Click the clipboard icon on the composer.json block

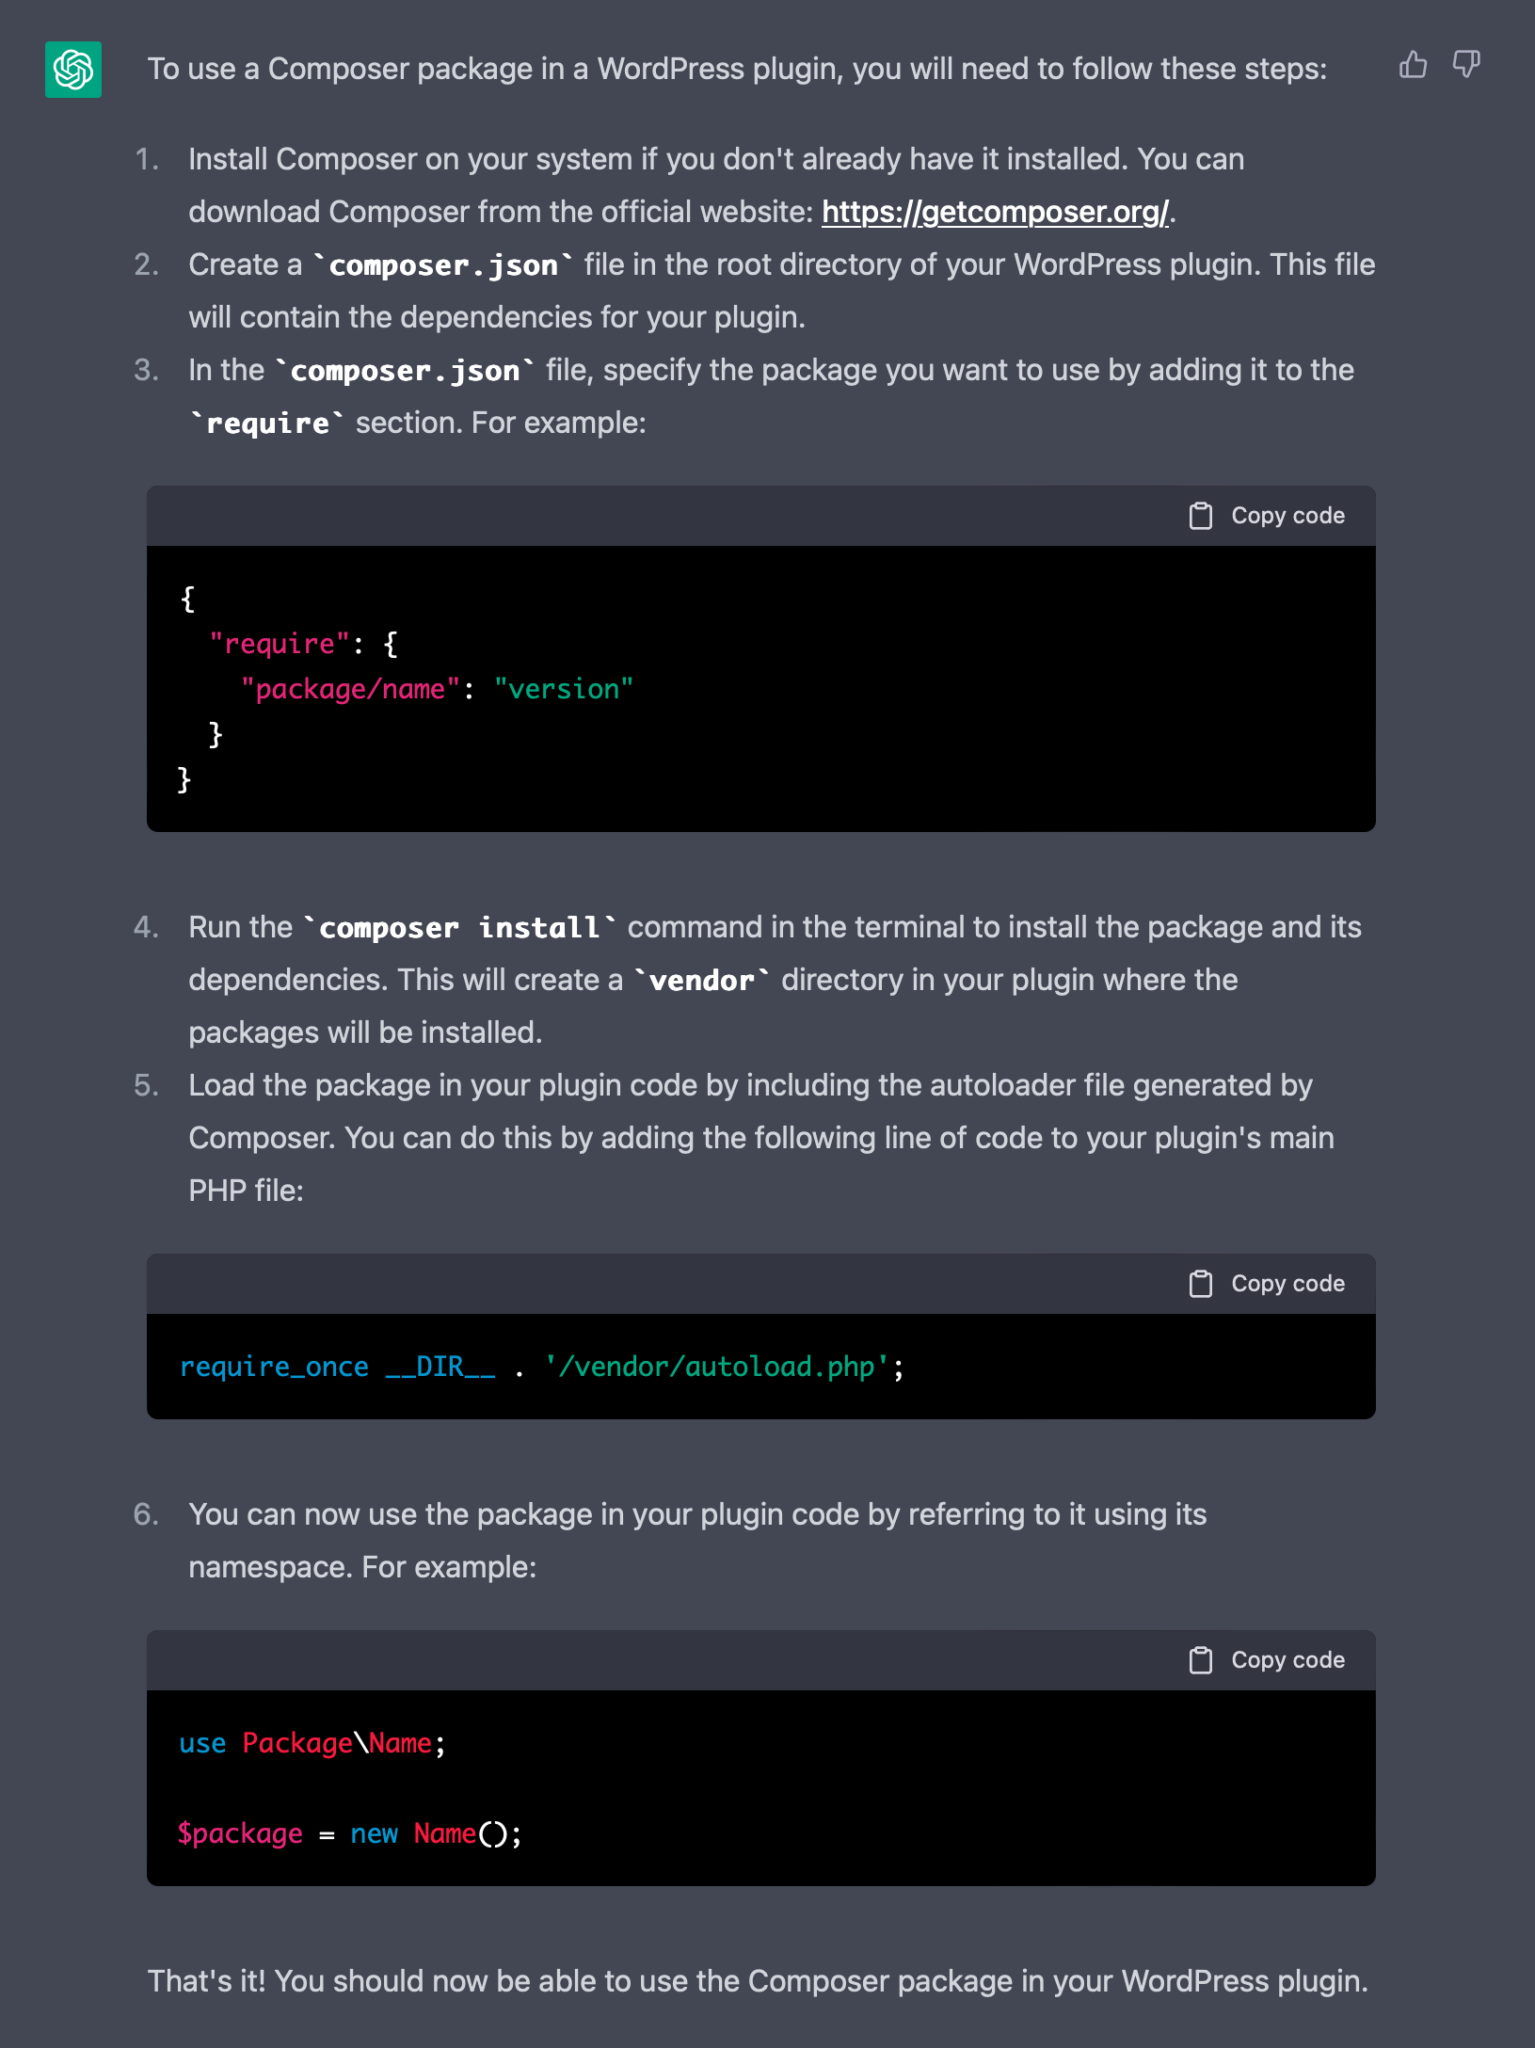[x=1200, y=515]
